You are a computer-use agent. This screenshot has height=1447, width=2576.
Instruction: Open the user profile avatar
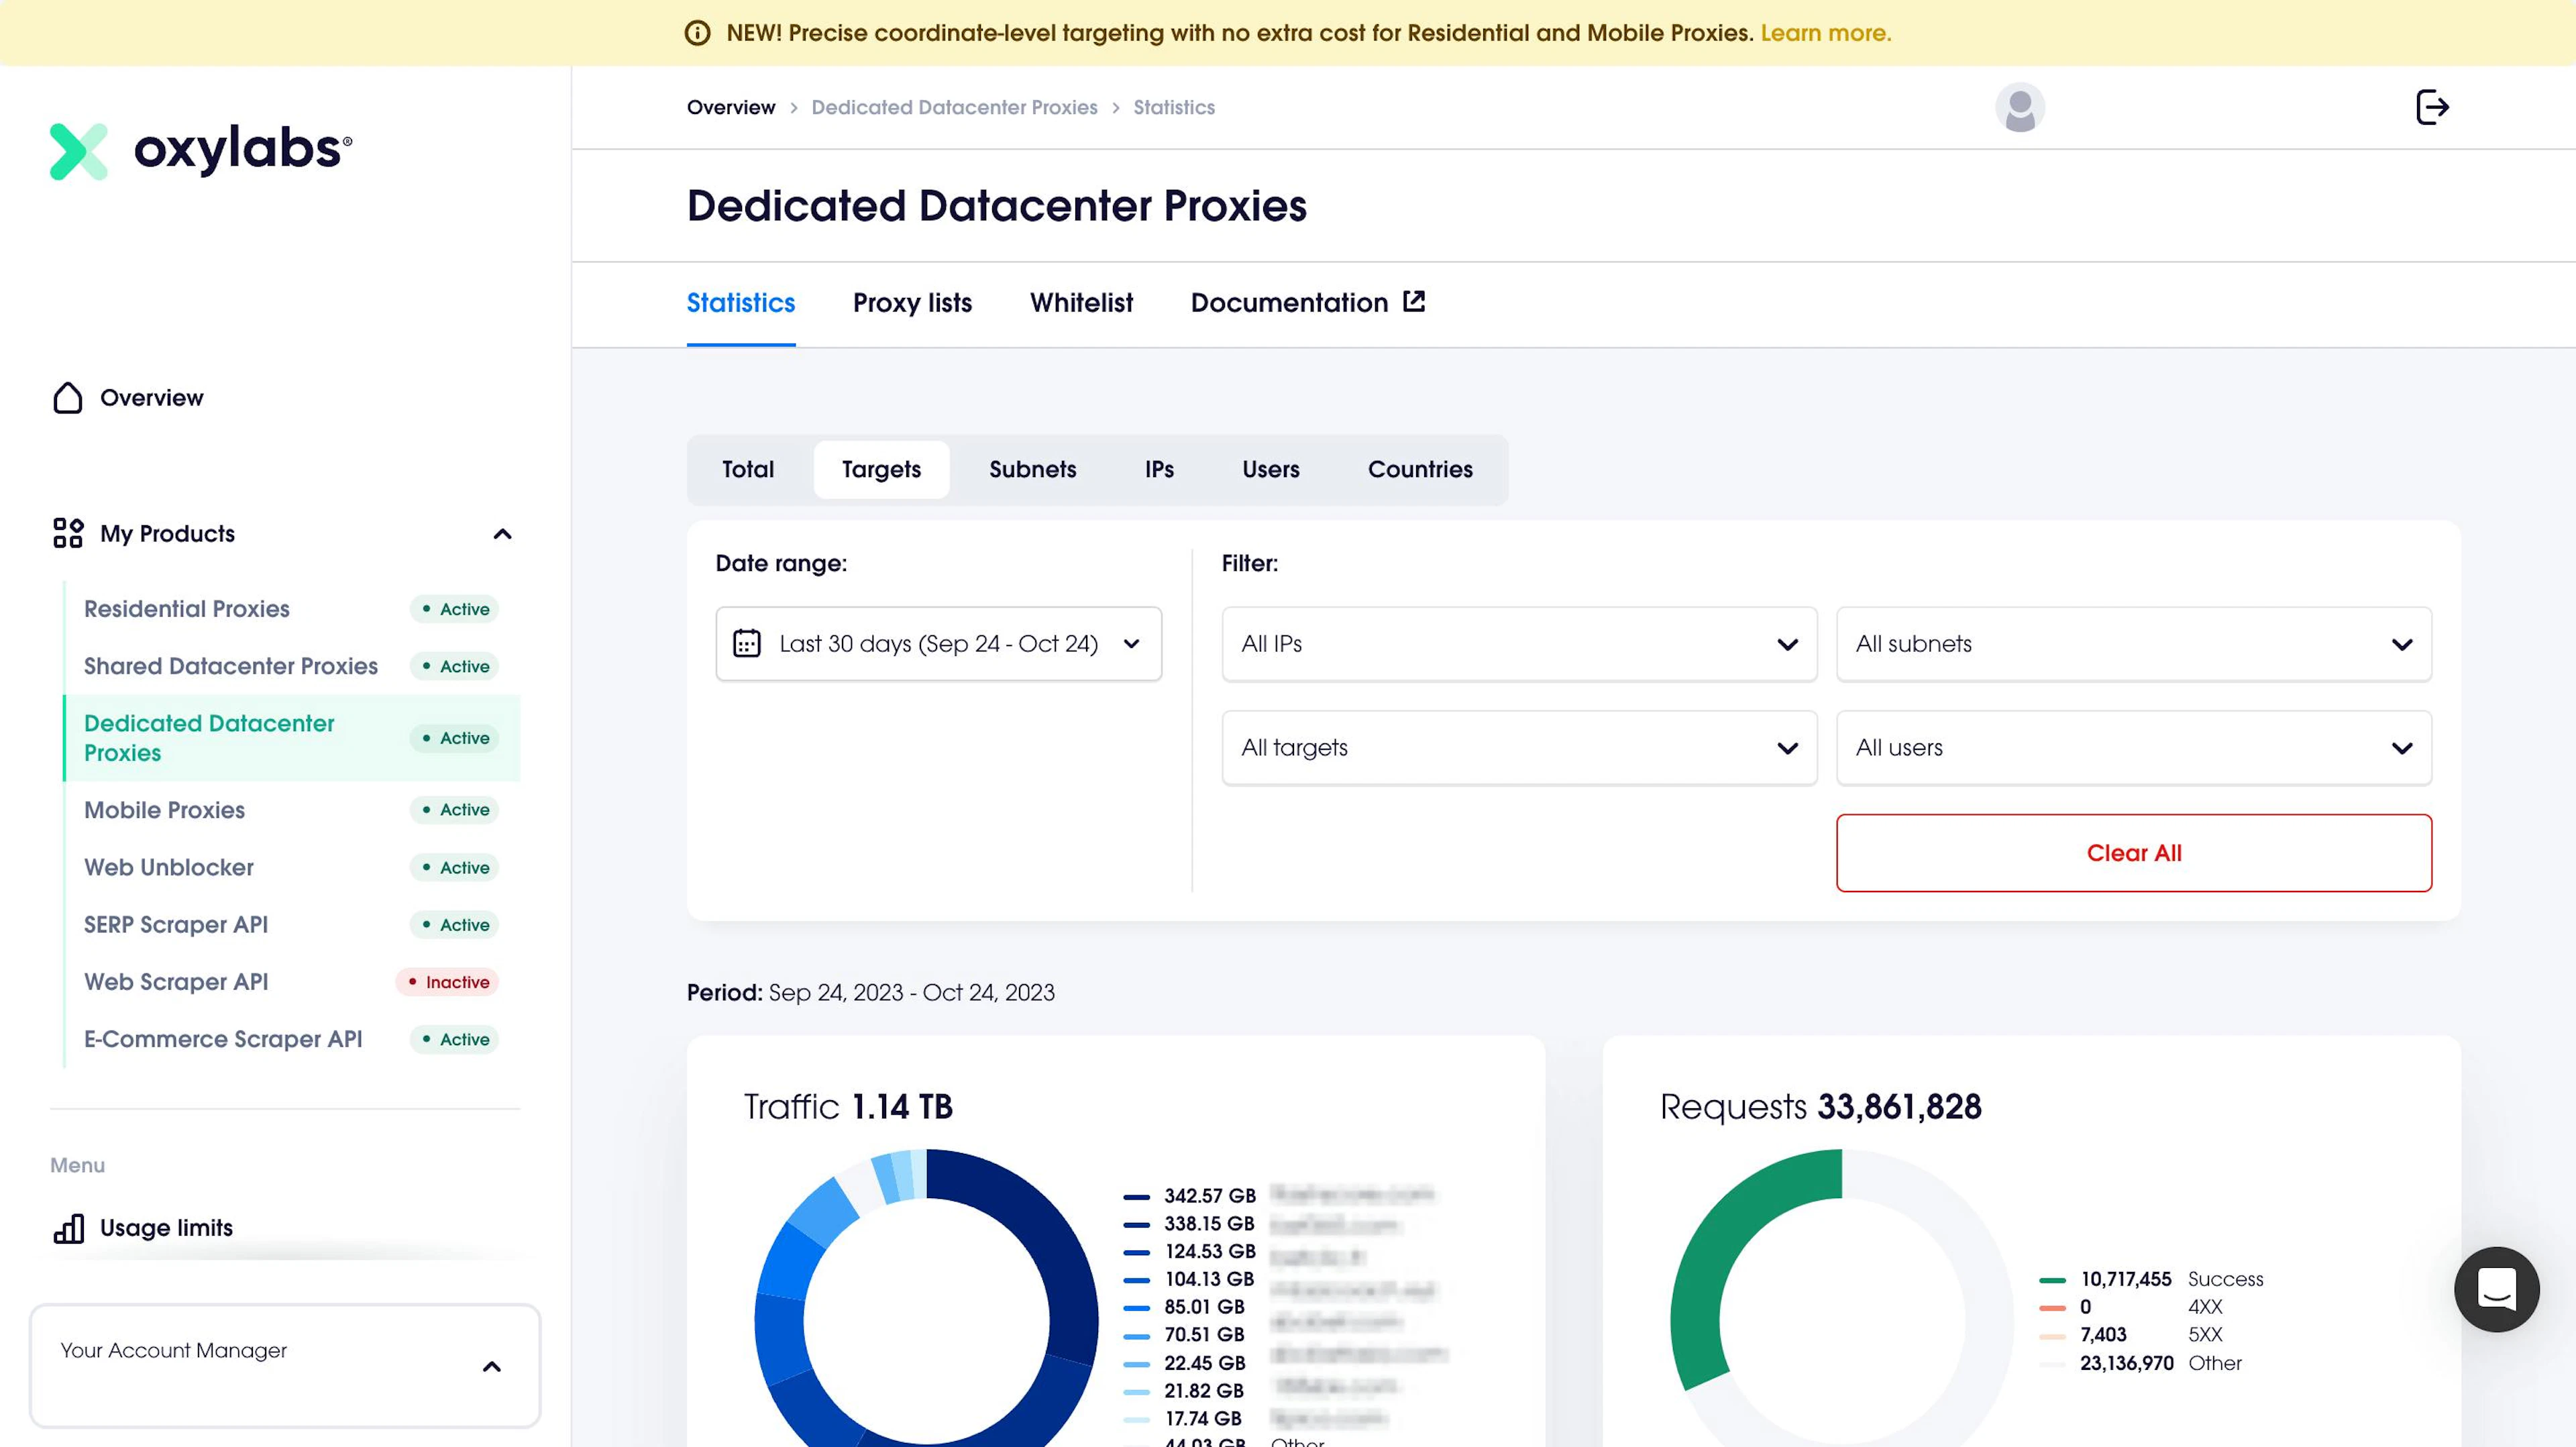tap(2020, 107)
